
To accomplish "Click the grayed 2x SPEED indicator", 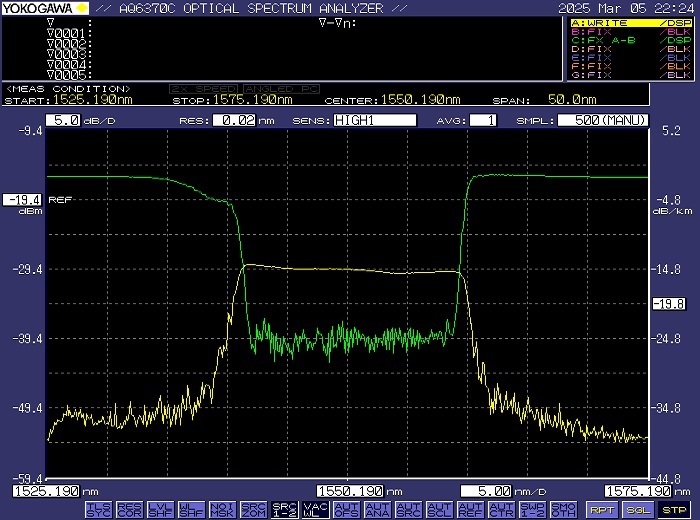I will (x=204, y=89).
